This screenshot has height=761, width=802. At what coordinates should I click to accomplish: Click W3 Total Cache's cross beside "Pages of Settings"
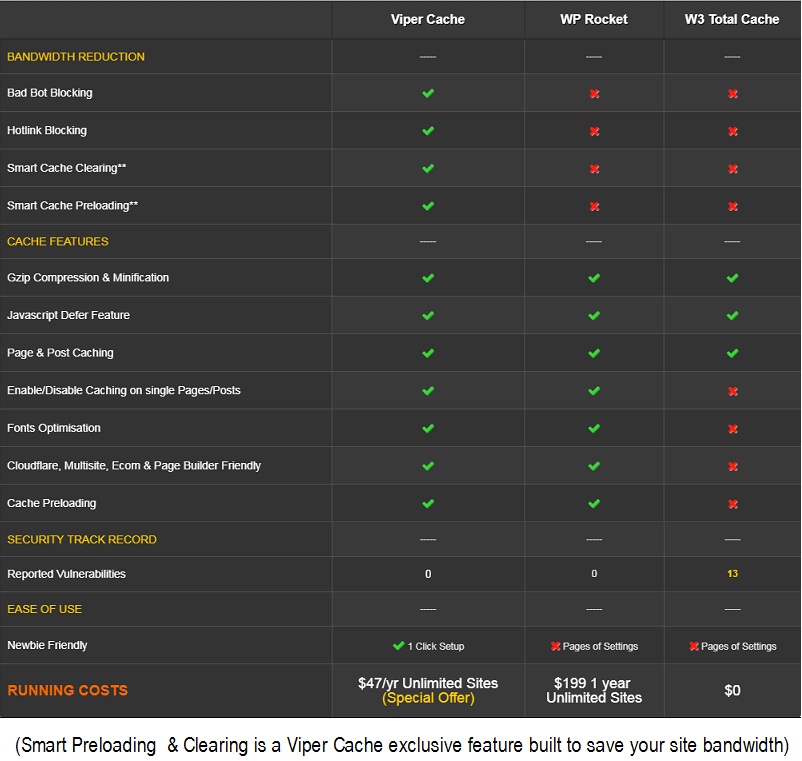tap(694, 646)
